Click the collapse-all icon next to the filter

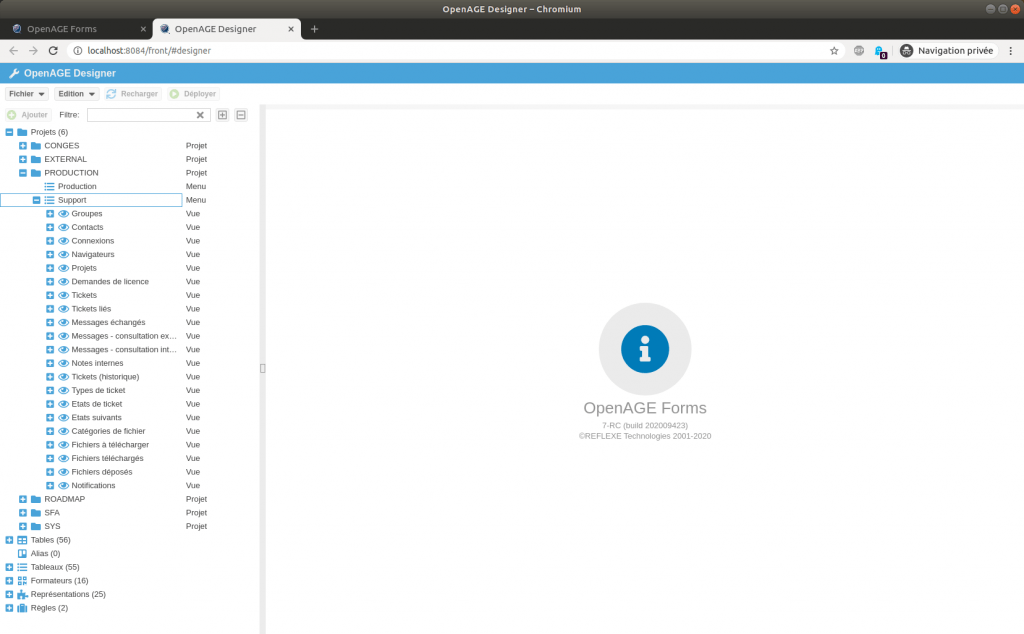coord(241,115)
